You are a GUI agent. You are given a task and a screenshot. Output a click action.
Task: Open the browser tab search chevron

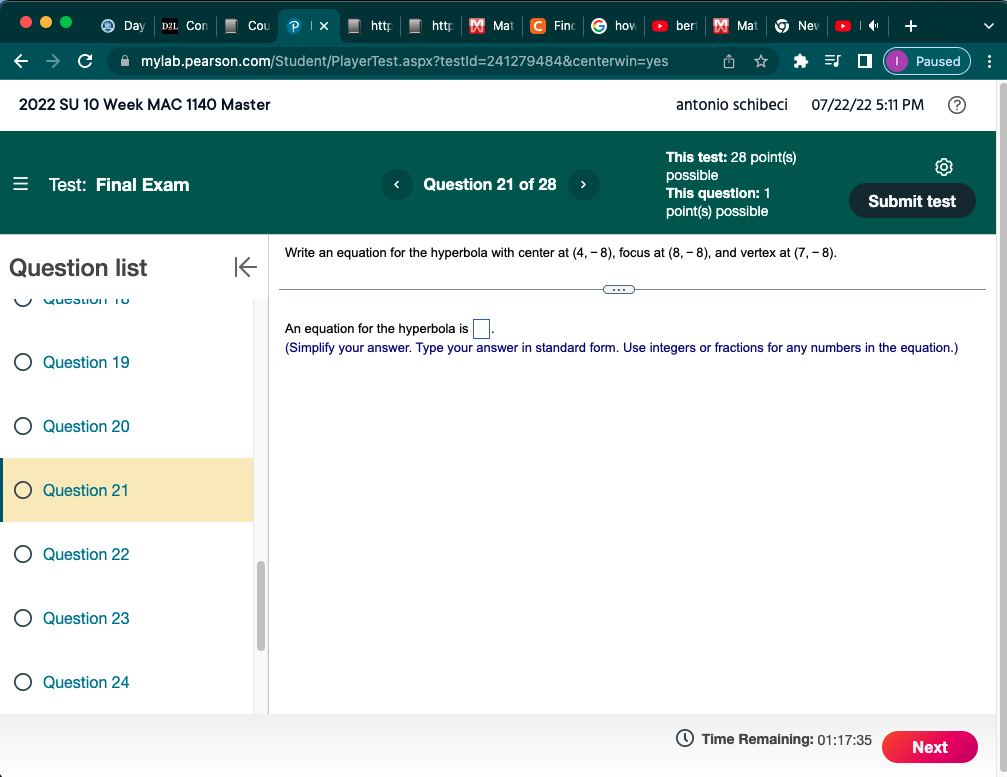click(x=988, y=26)
